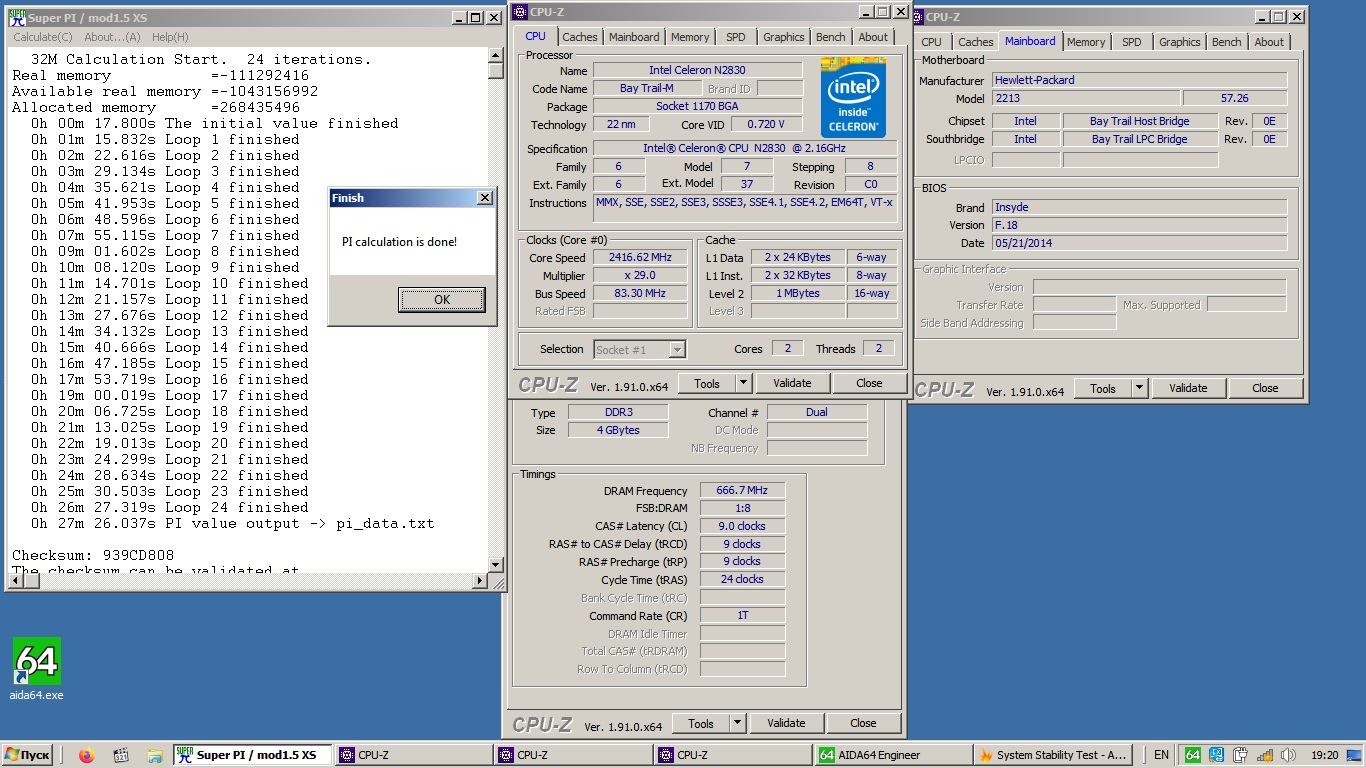The height and width of the screenshot is (768, 1366).
Task: Launch Firefox from the taskbar quick launch
Action: tap(86, 755)
